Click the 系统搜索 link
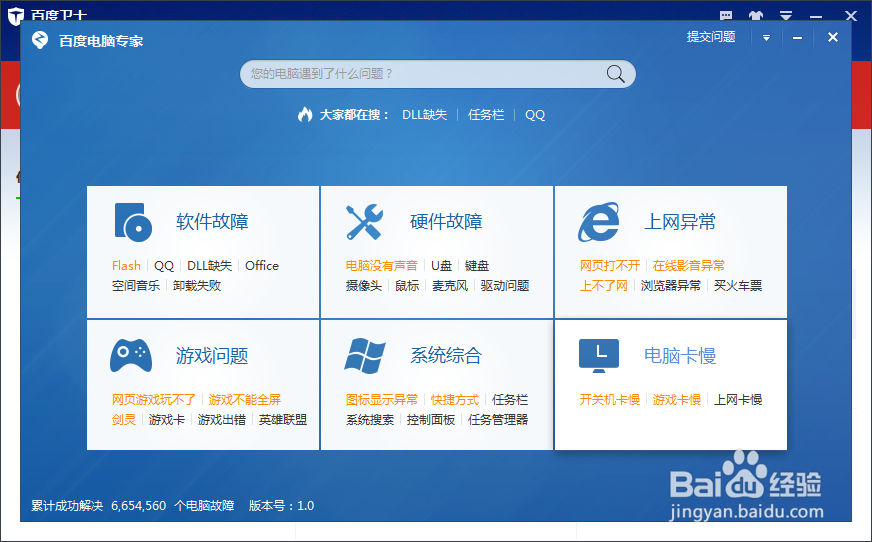The height and width of the screenshot is (542, 872). click(370, 420)
